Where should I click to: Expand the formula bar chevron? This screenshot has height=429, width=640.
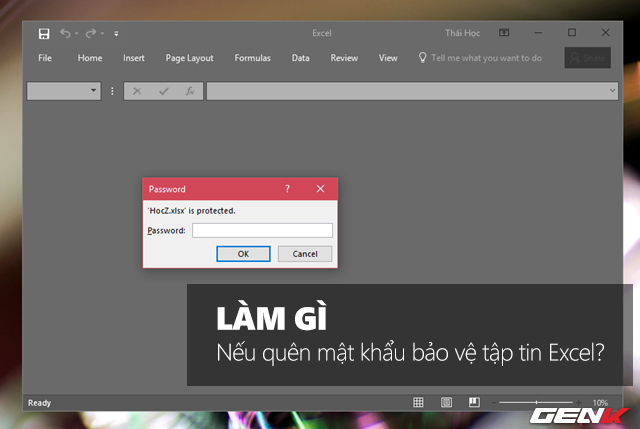tap(612, 90)
